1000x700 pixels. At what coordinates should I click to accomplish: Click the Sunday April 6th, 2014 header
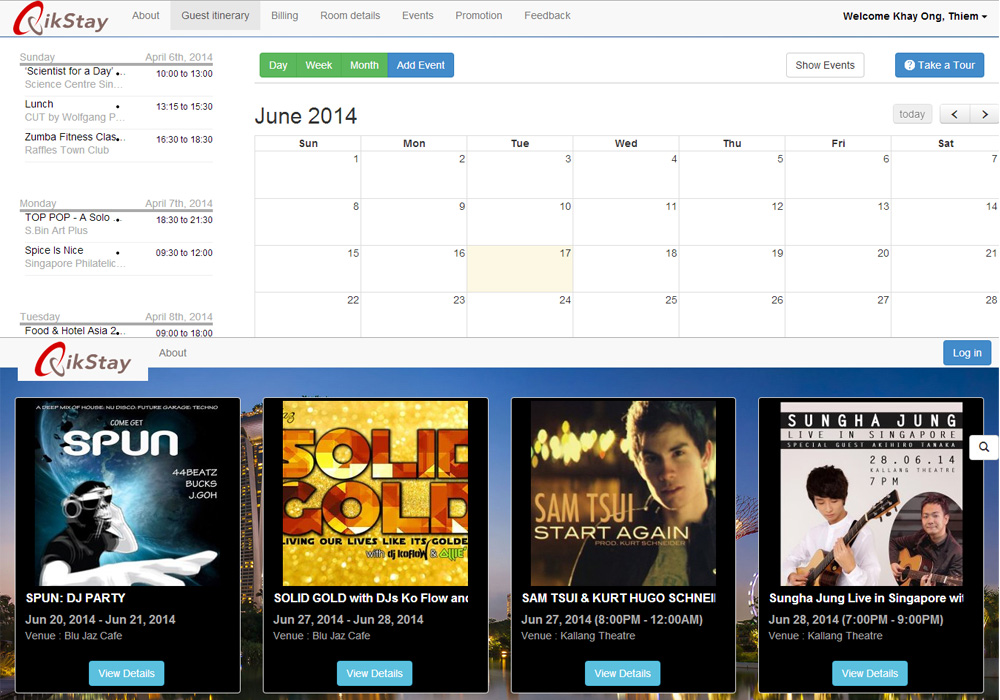pyautogui.click(x=116, y=57)
